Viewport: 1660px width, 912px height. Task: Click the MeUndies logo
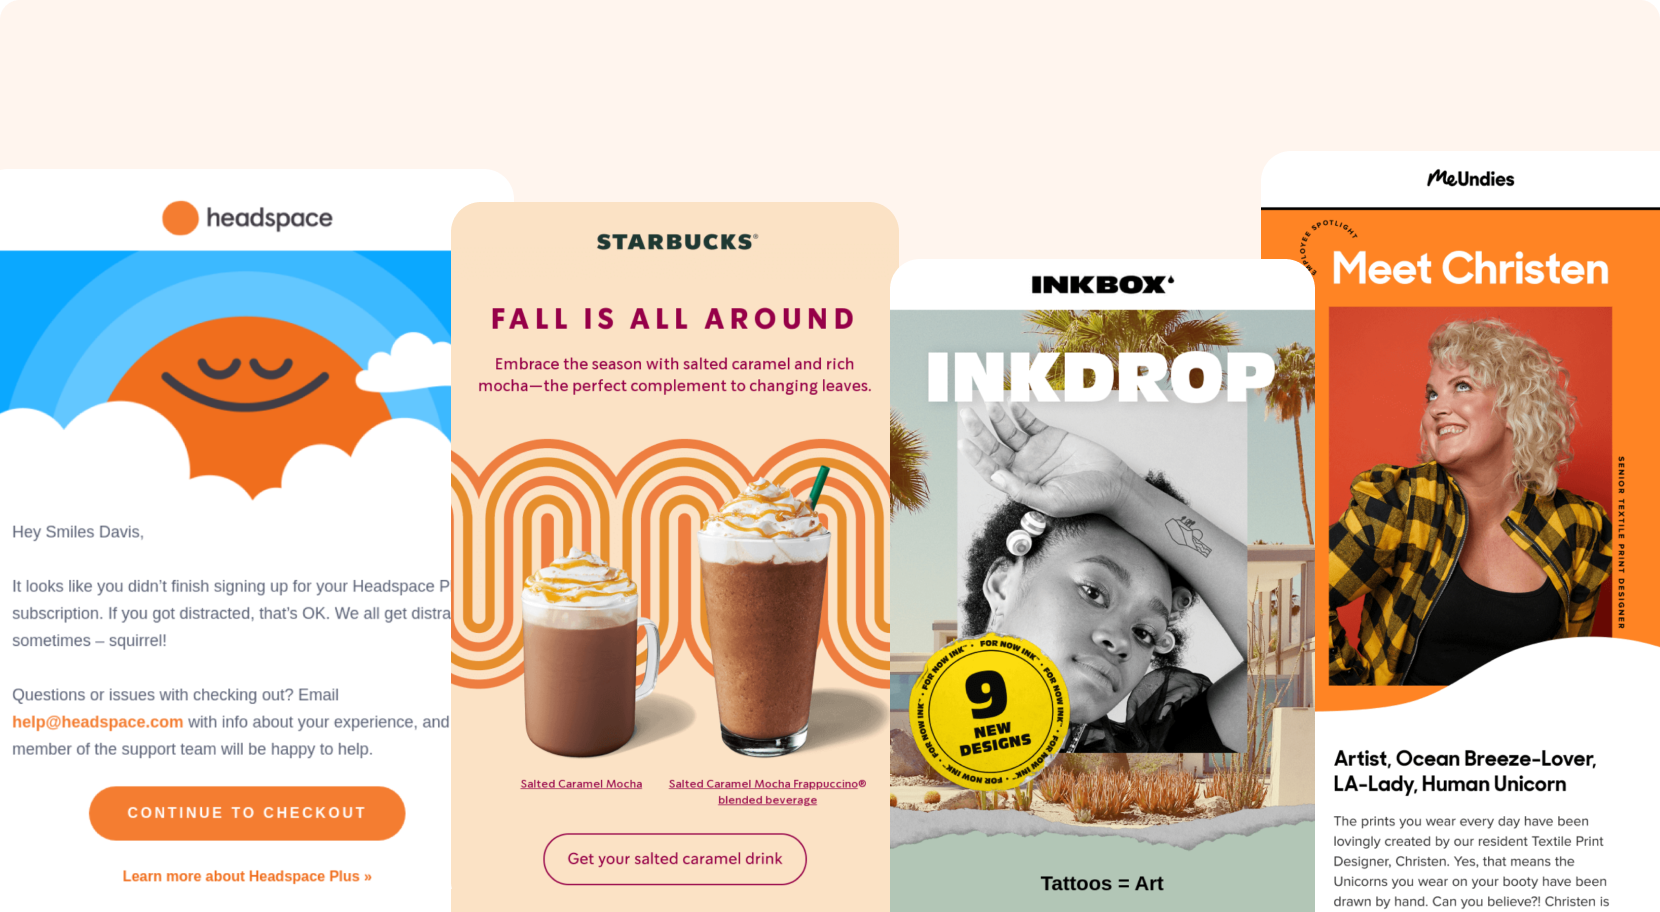(x=1470, y=179)
